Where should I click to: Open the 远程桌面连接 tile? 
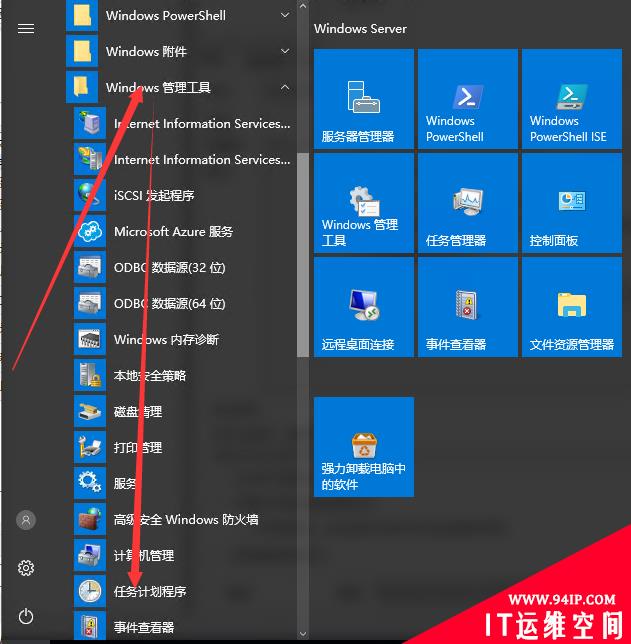point(364,307)
